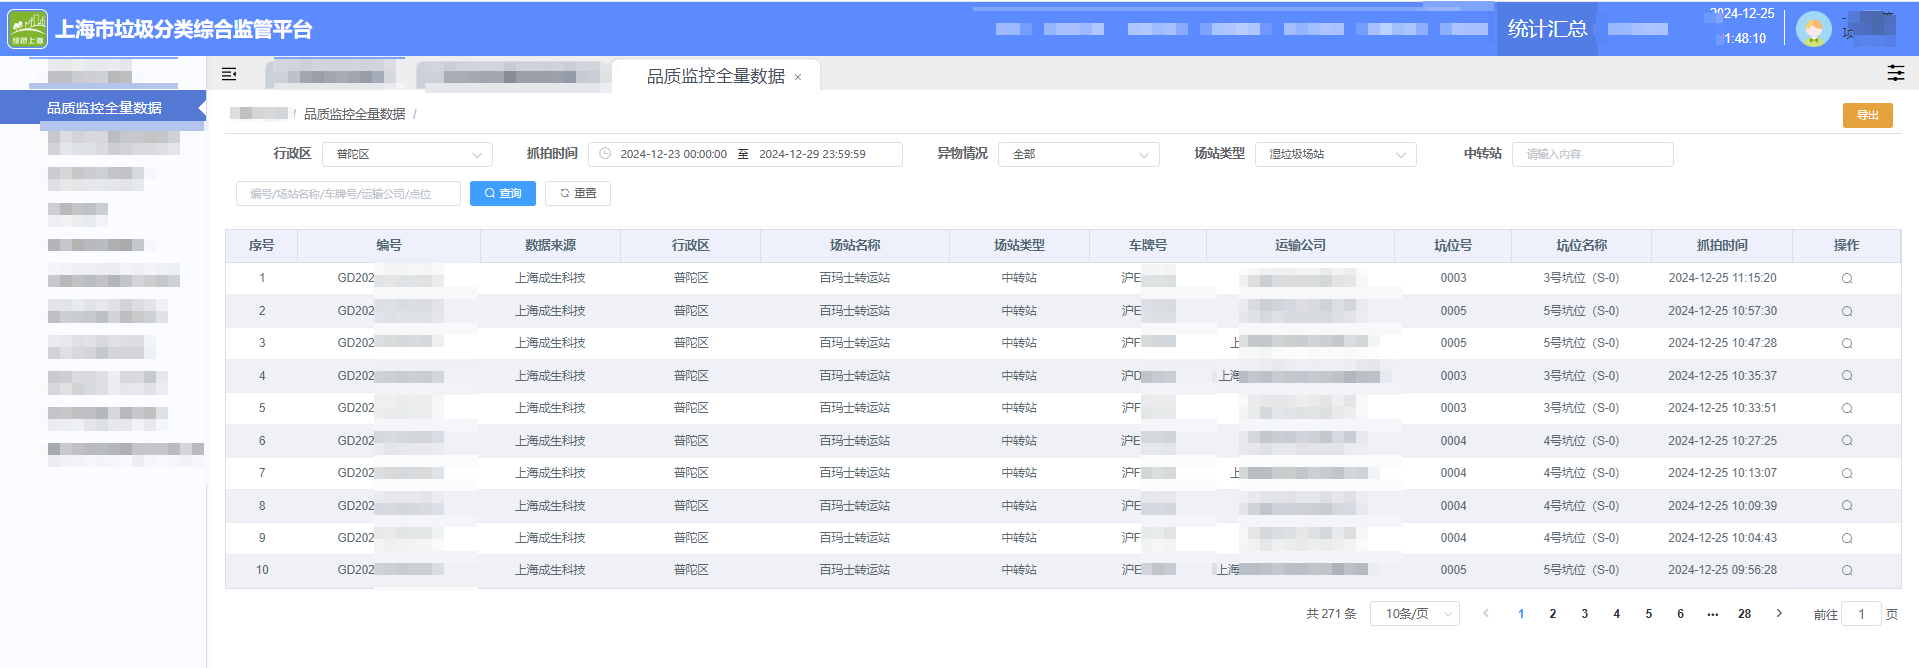Close the 品质监控全量数据 tab
The width and height of the screenshot is (1919, 668).
(x=798, y=78)
